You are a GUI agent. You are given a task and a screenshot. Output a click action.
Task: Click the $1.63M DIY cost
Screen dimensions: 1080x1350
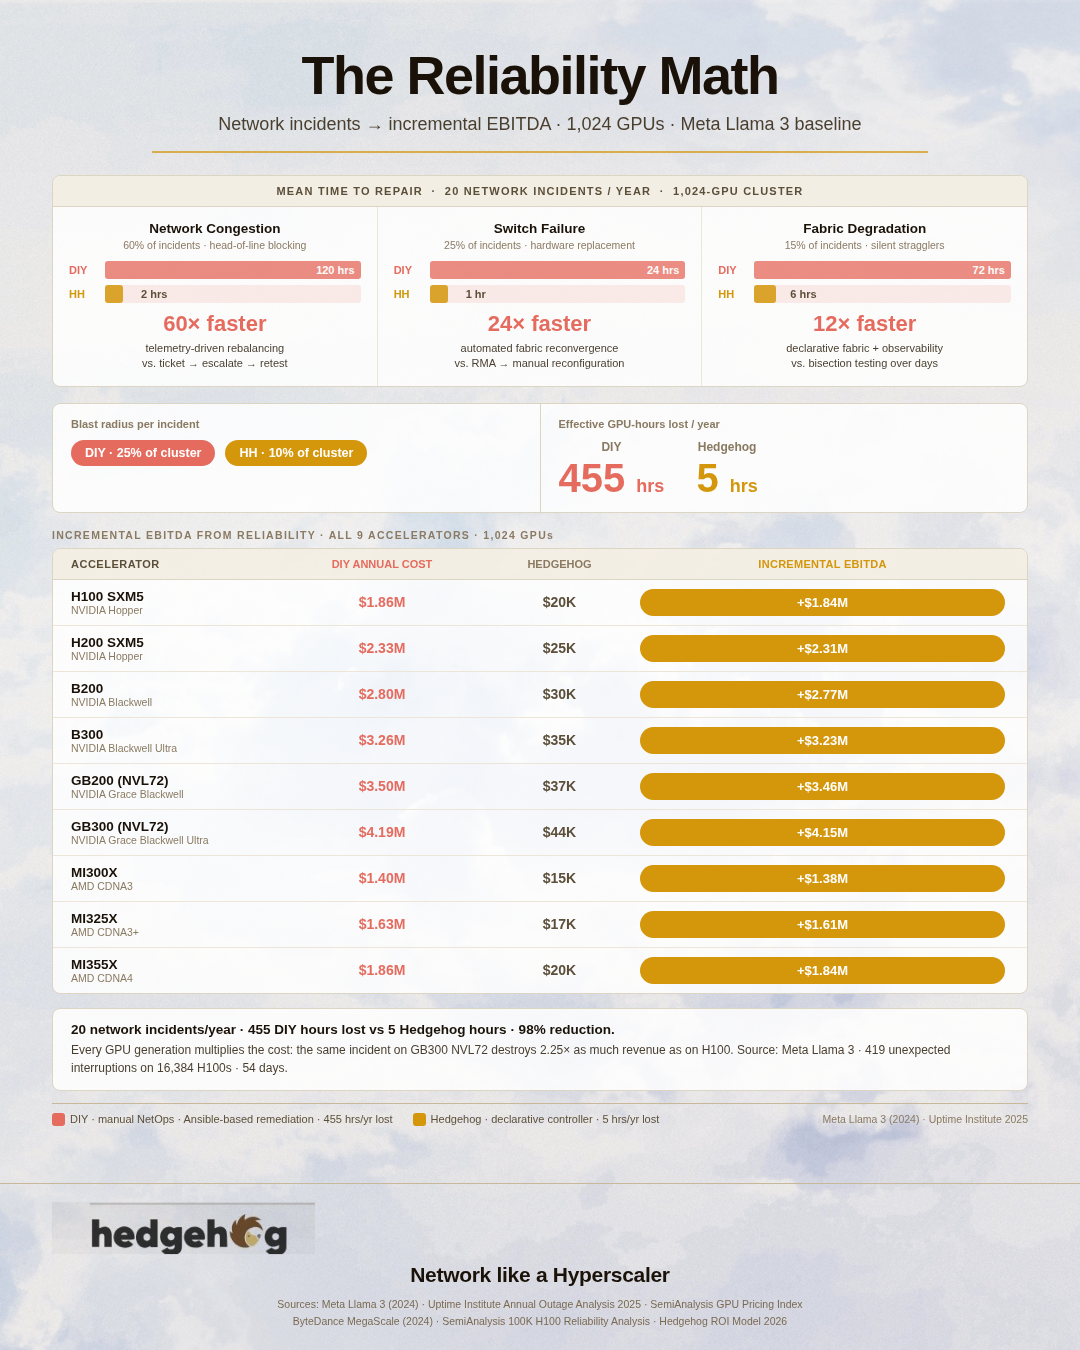(x=382, y=925)
